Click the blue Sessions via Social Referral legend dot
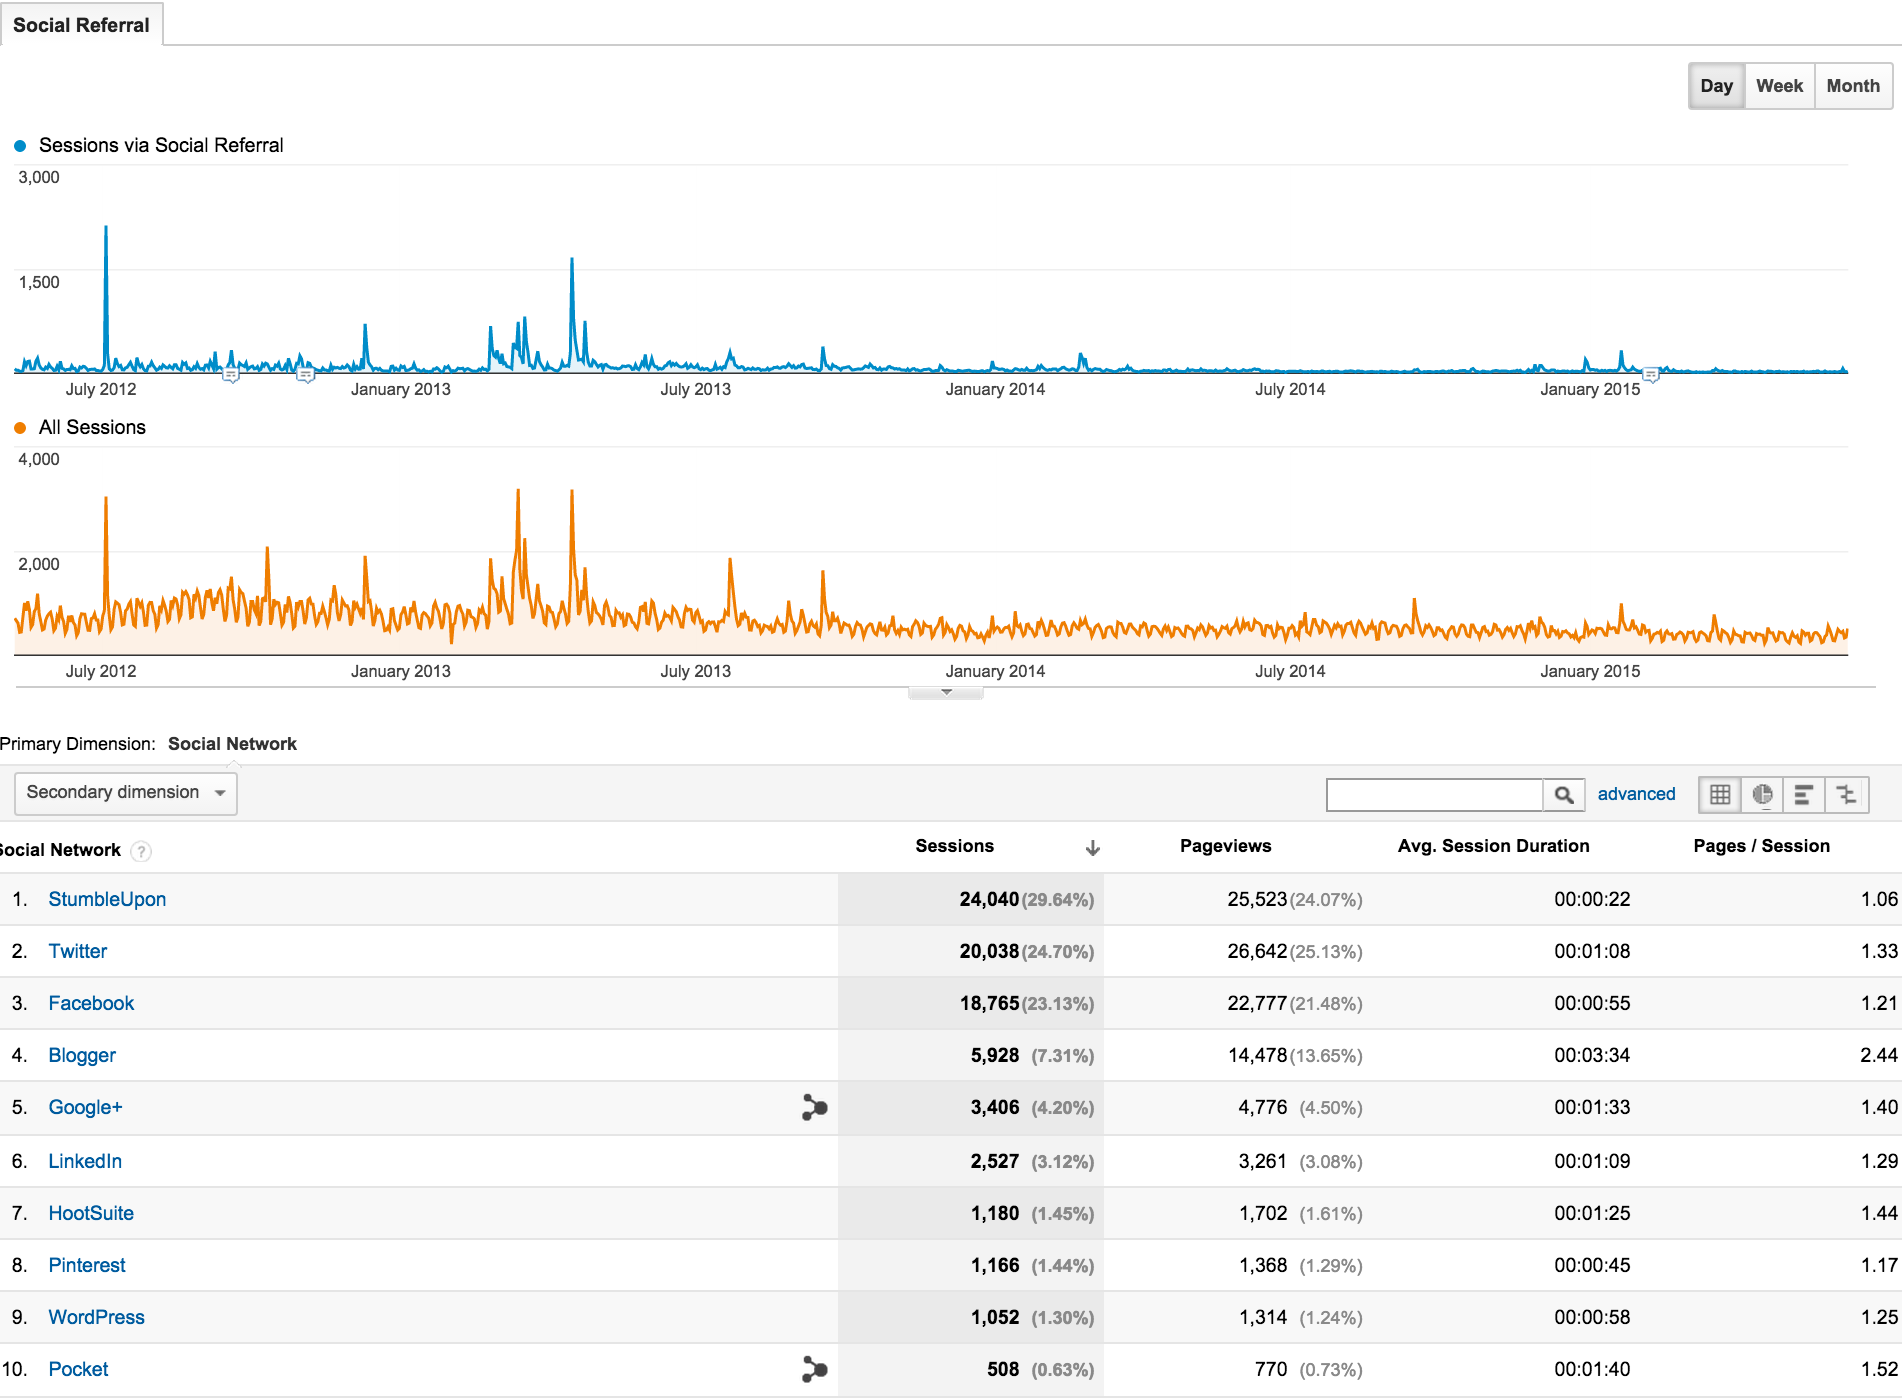This screenshot has width=1902, height=1400. click(x=20, y=146)
